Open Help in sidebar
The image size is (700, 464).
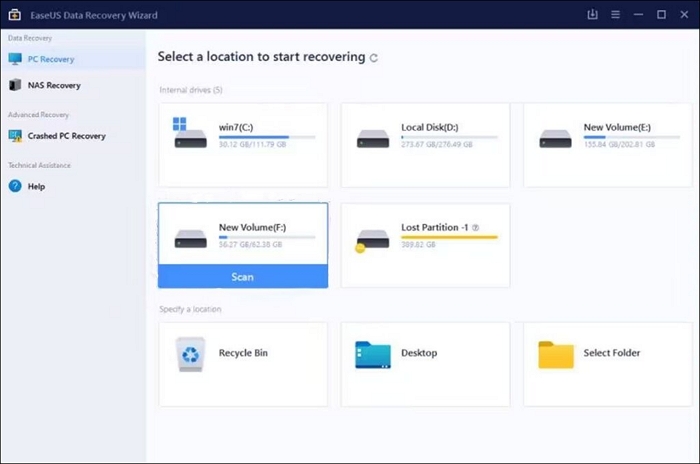click(73, 186)
